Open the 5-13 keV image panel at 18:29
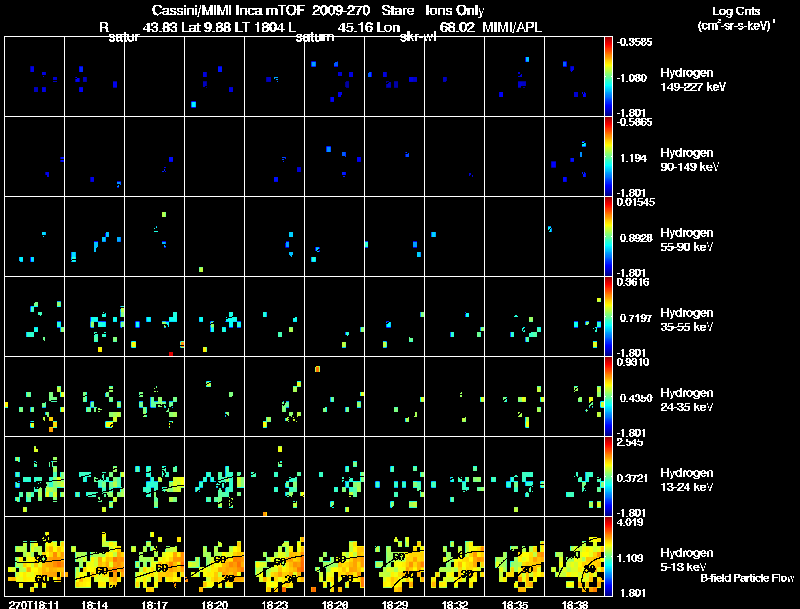The width and height of the screenshot is (800, 609). pos(395,556)
